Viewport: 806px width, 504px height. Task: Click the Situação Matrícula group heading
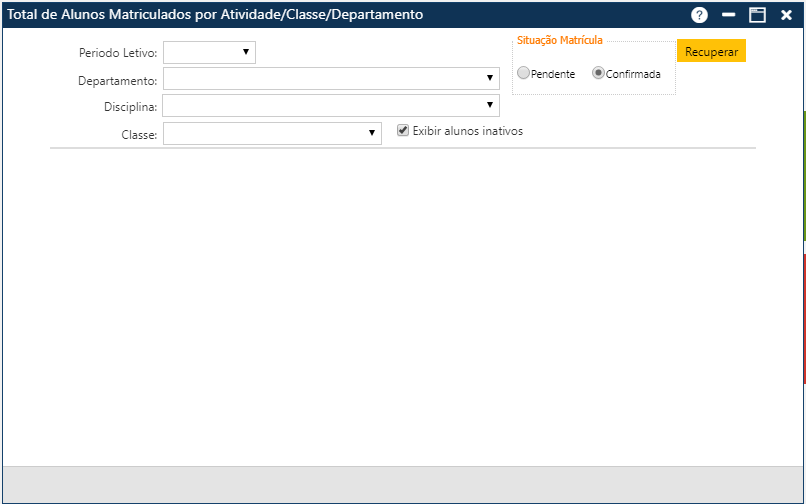[559, 41]
